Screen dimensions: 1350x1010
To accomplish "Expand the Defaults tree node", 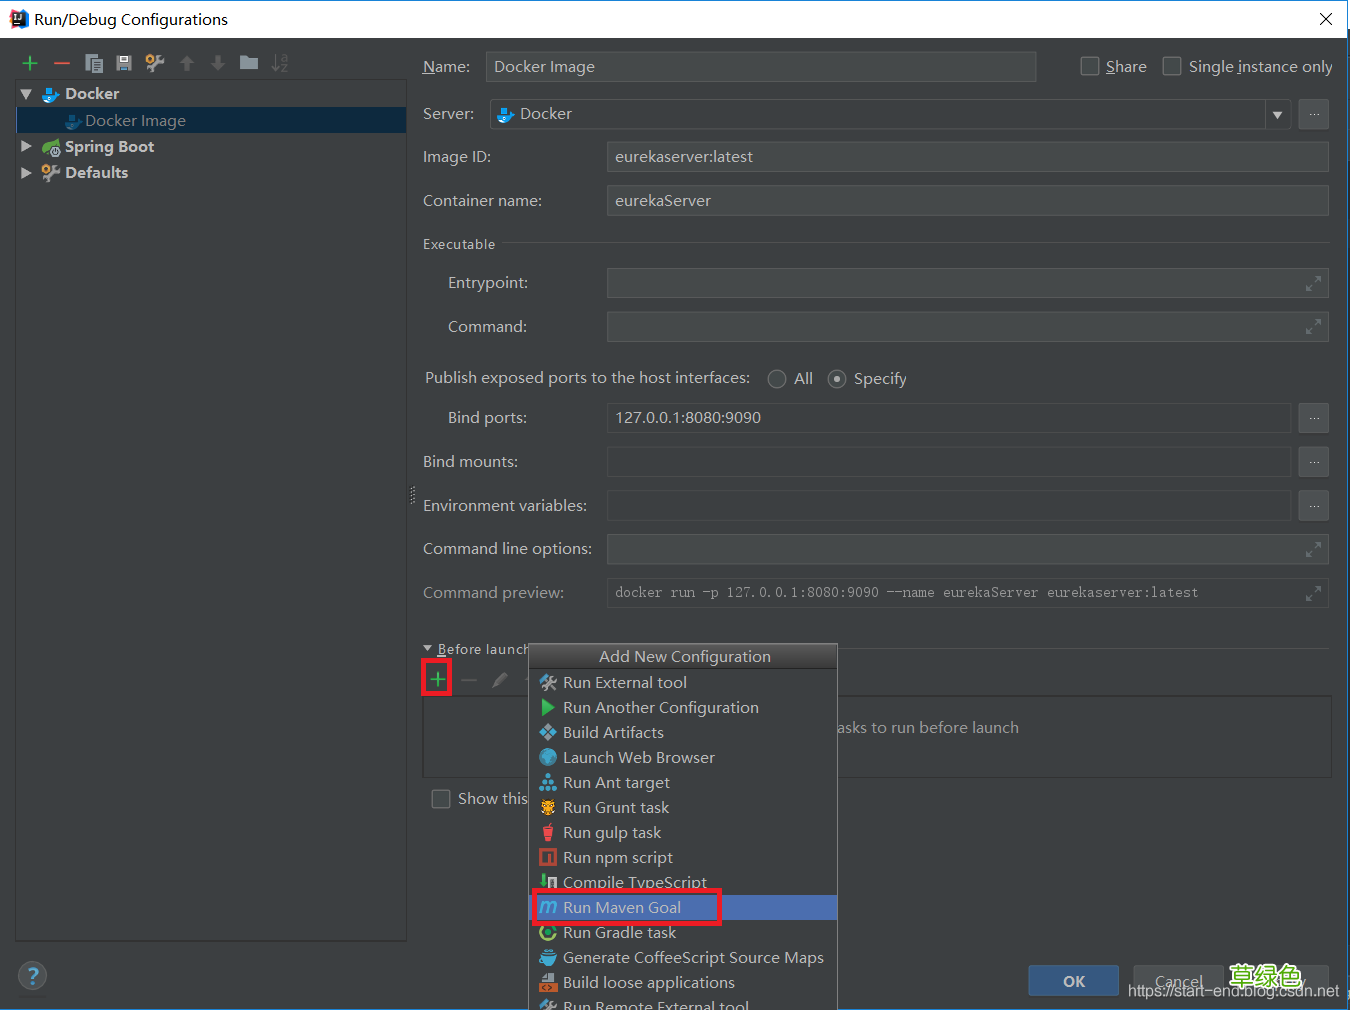I will (x=26, y=173).
